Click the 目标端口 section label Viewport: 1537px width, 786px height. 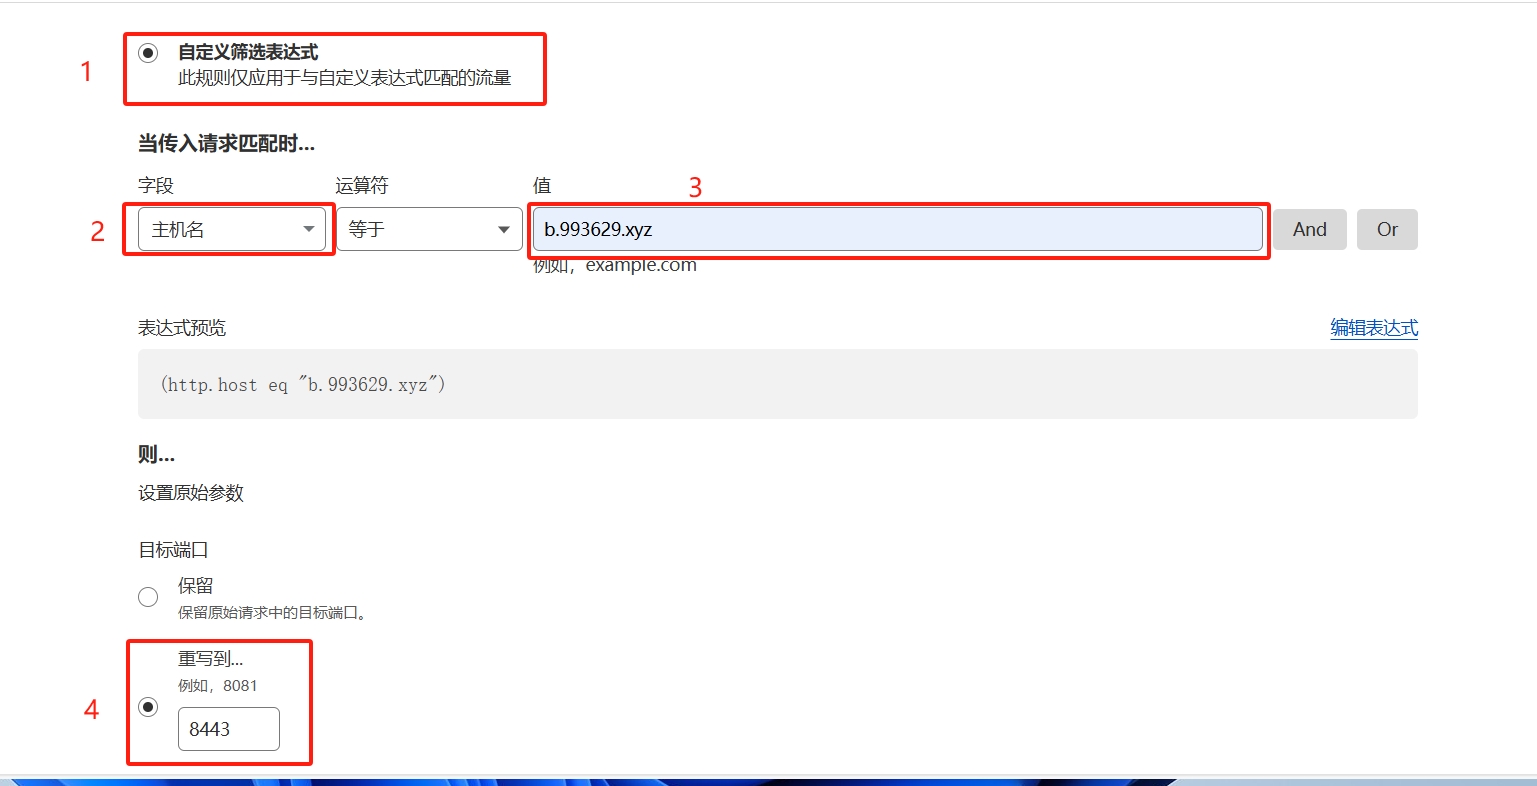pos(173,550)
